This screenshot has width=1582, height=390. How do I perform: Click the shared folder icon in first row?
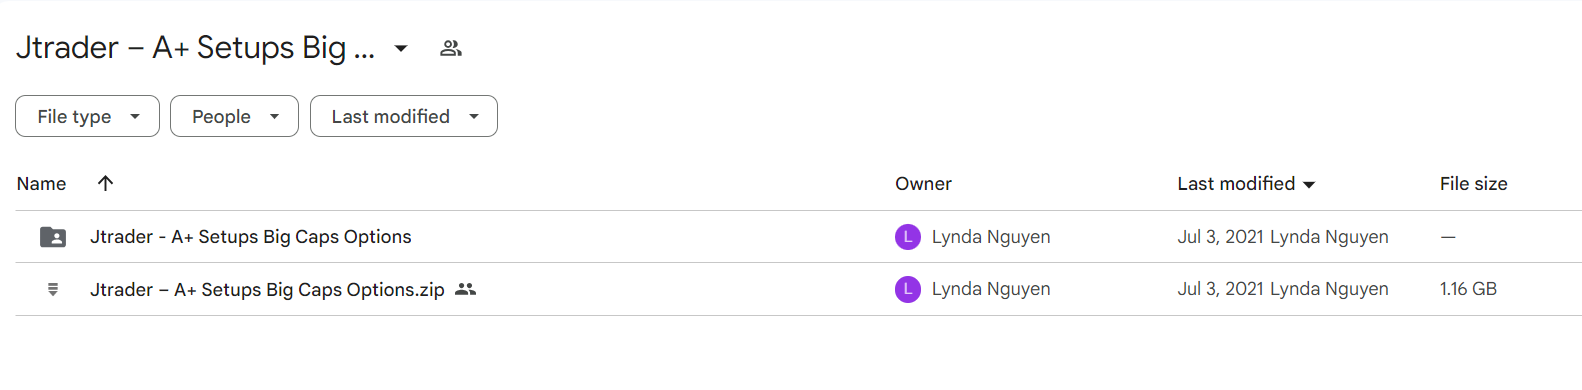point(53,237)
